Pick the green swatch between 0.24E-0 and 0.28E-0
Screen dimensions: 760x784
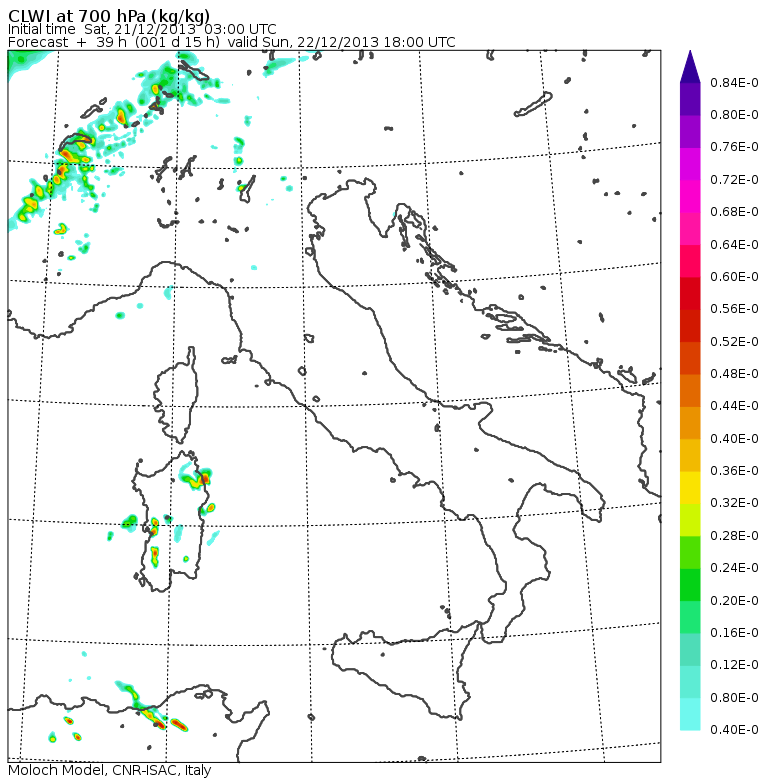point(690,552)
